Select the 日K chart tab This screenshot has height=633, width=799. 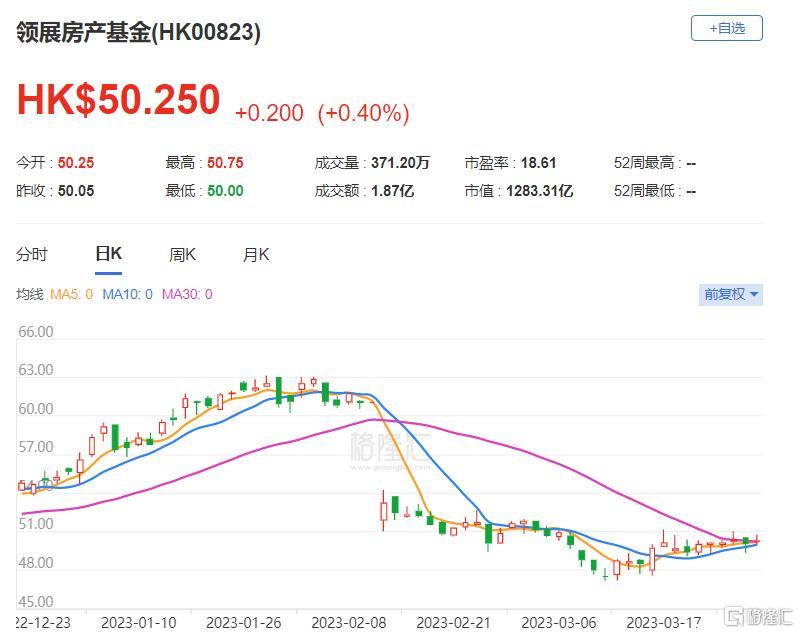[x=109, y=253]
